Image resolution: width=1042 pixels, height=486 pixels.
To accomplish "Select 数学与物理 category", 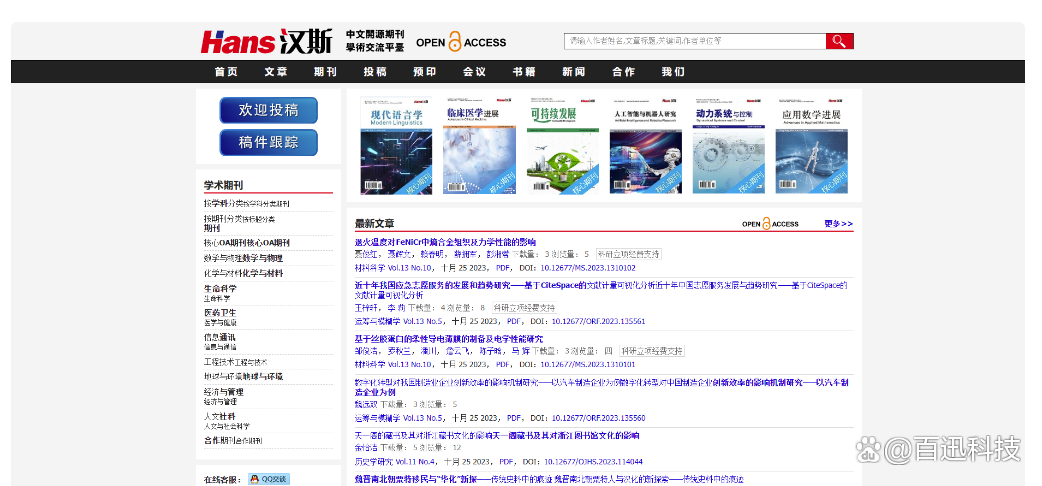I will click(243, 258).
